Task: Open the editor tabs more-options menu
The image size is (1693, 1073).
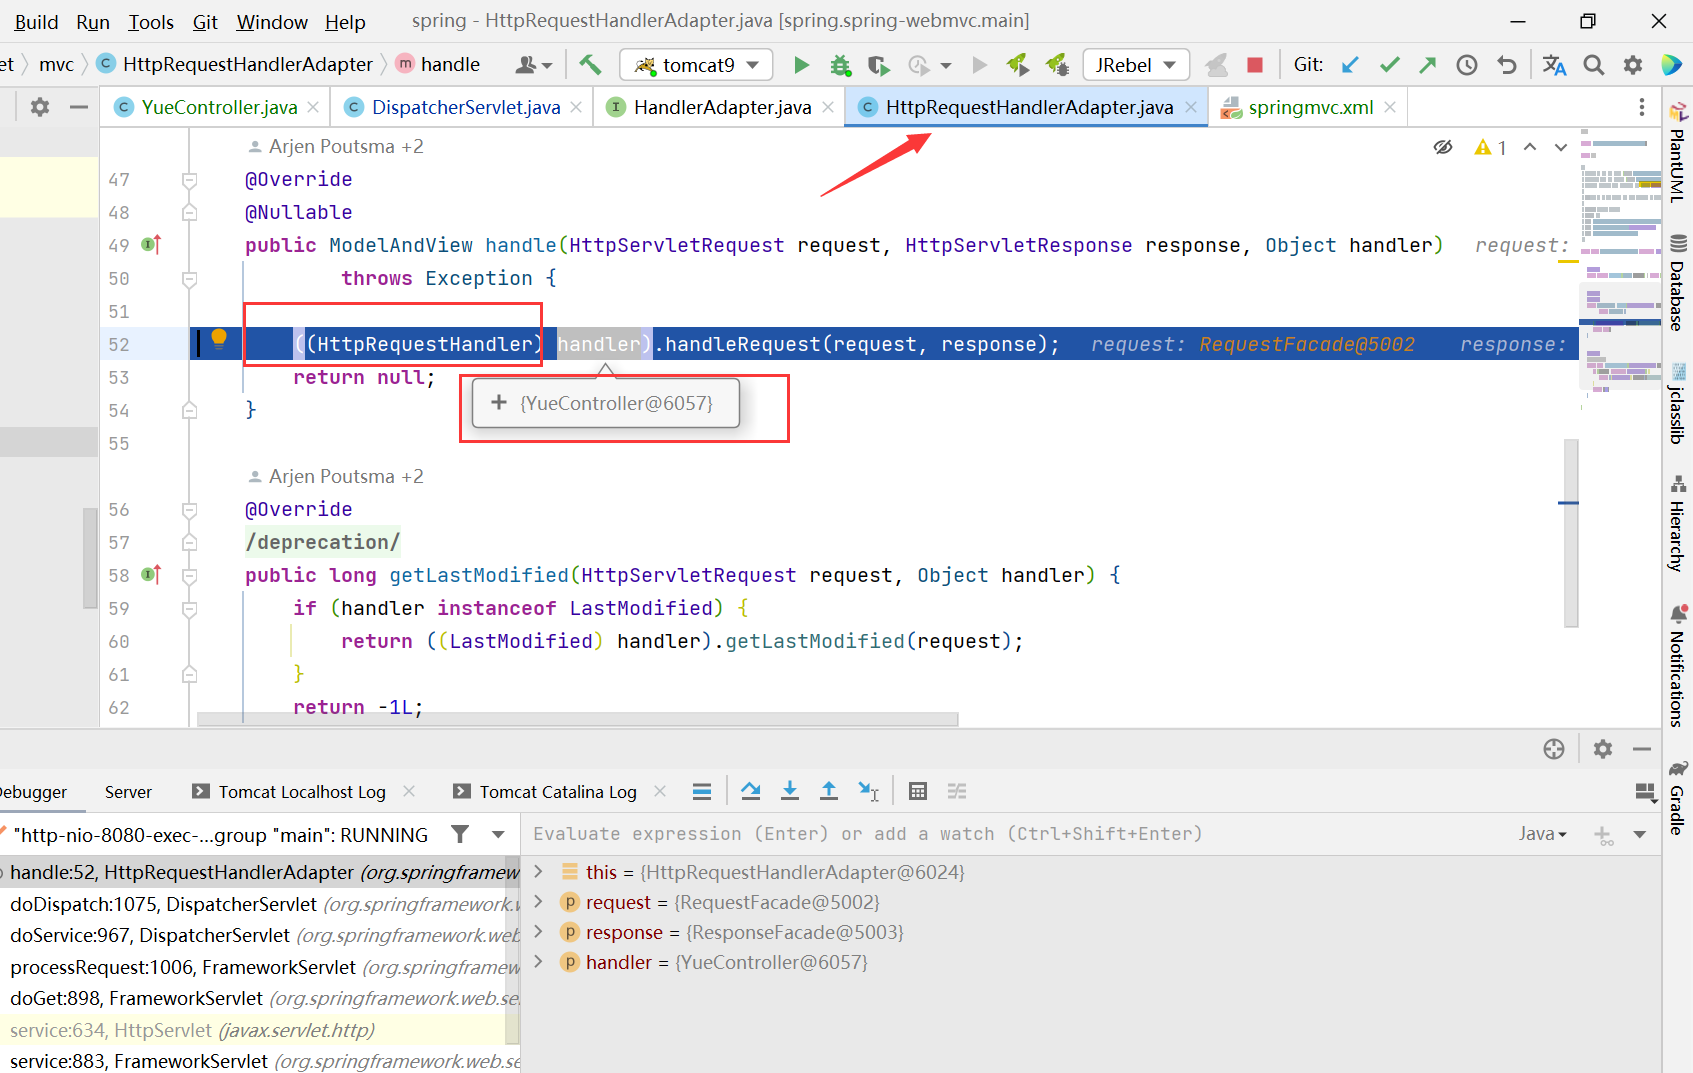Action: tap(1641, 107)
